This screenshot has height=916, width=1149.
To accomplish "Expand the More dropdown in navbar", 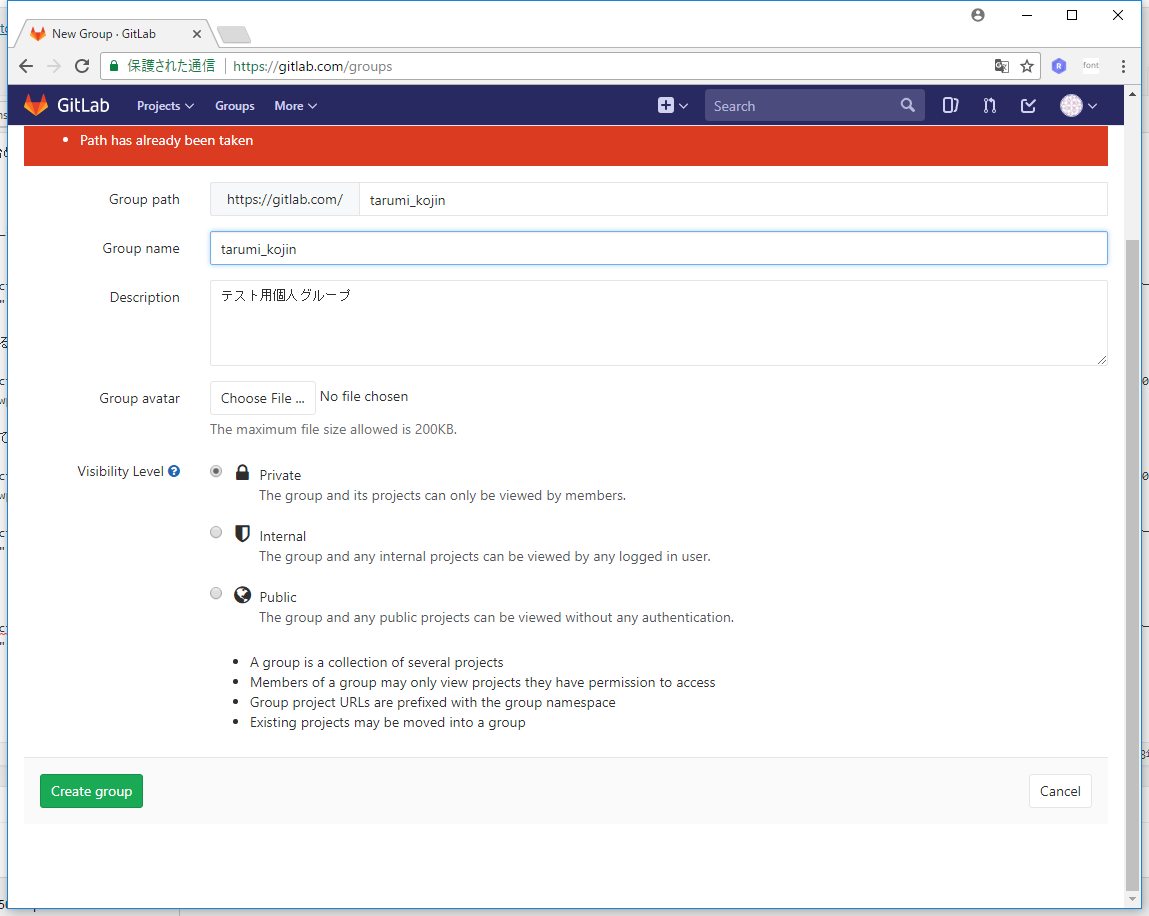I will click(x=295, y=105).
